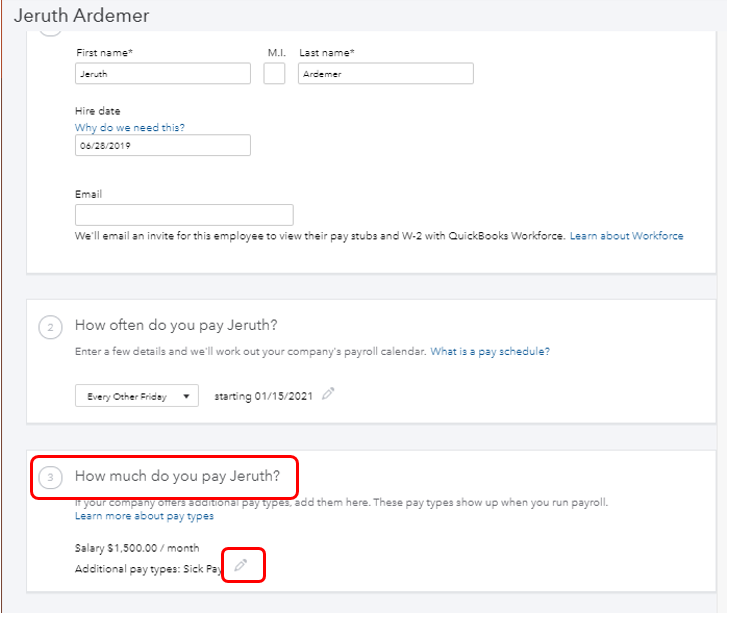The height and width of the screenshot is (617, 729).
Task: Open the Every Other Friday dropdown
Action: [137, 396]
